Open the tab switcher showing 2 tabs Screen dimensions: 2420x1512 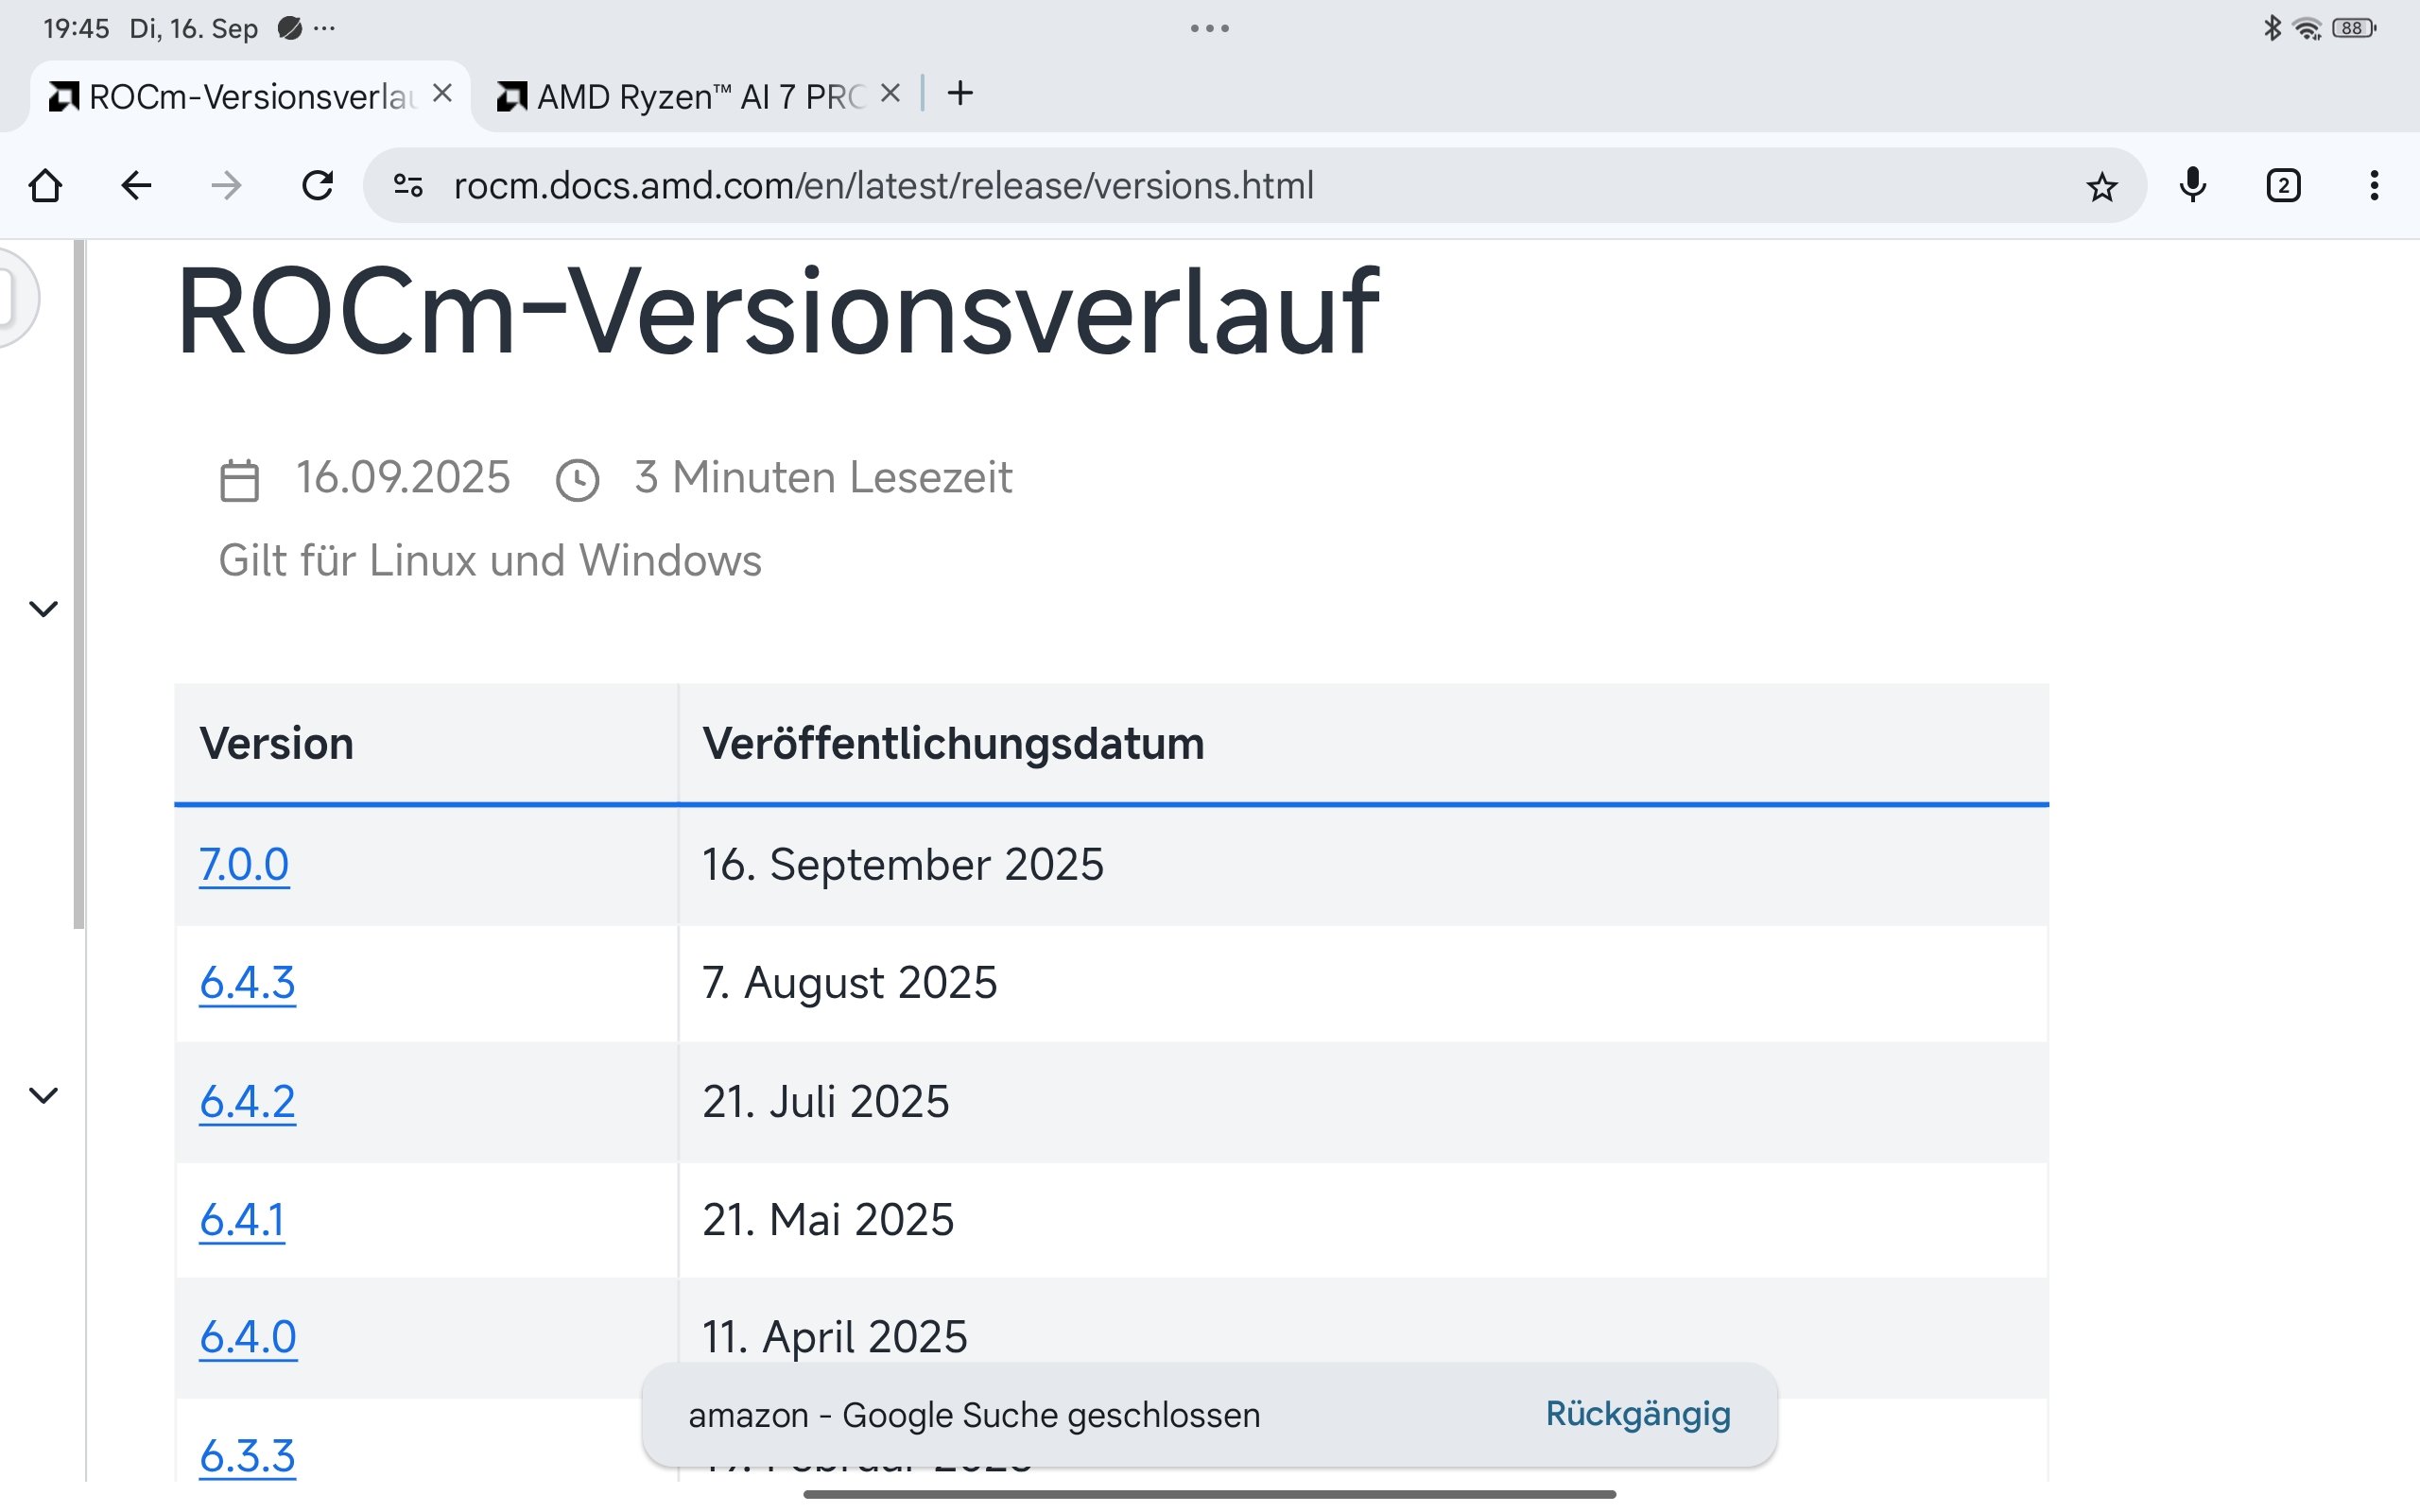click(2283, 186)
